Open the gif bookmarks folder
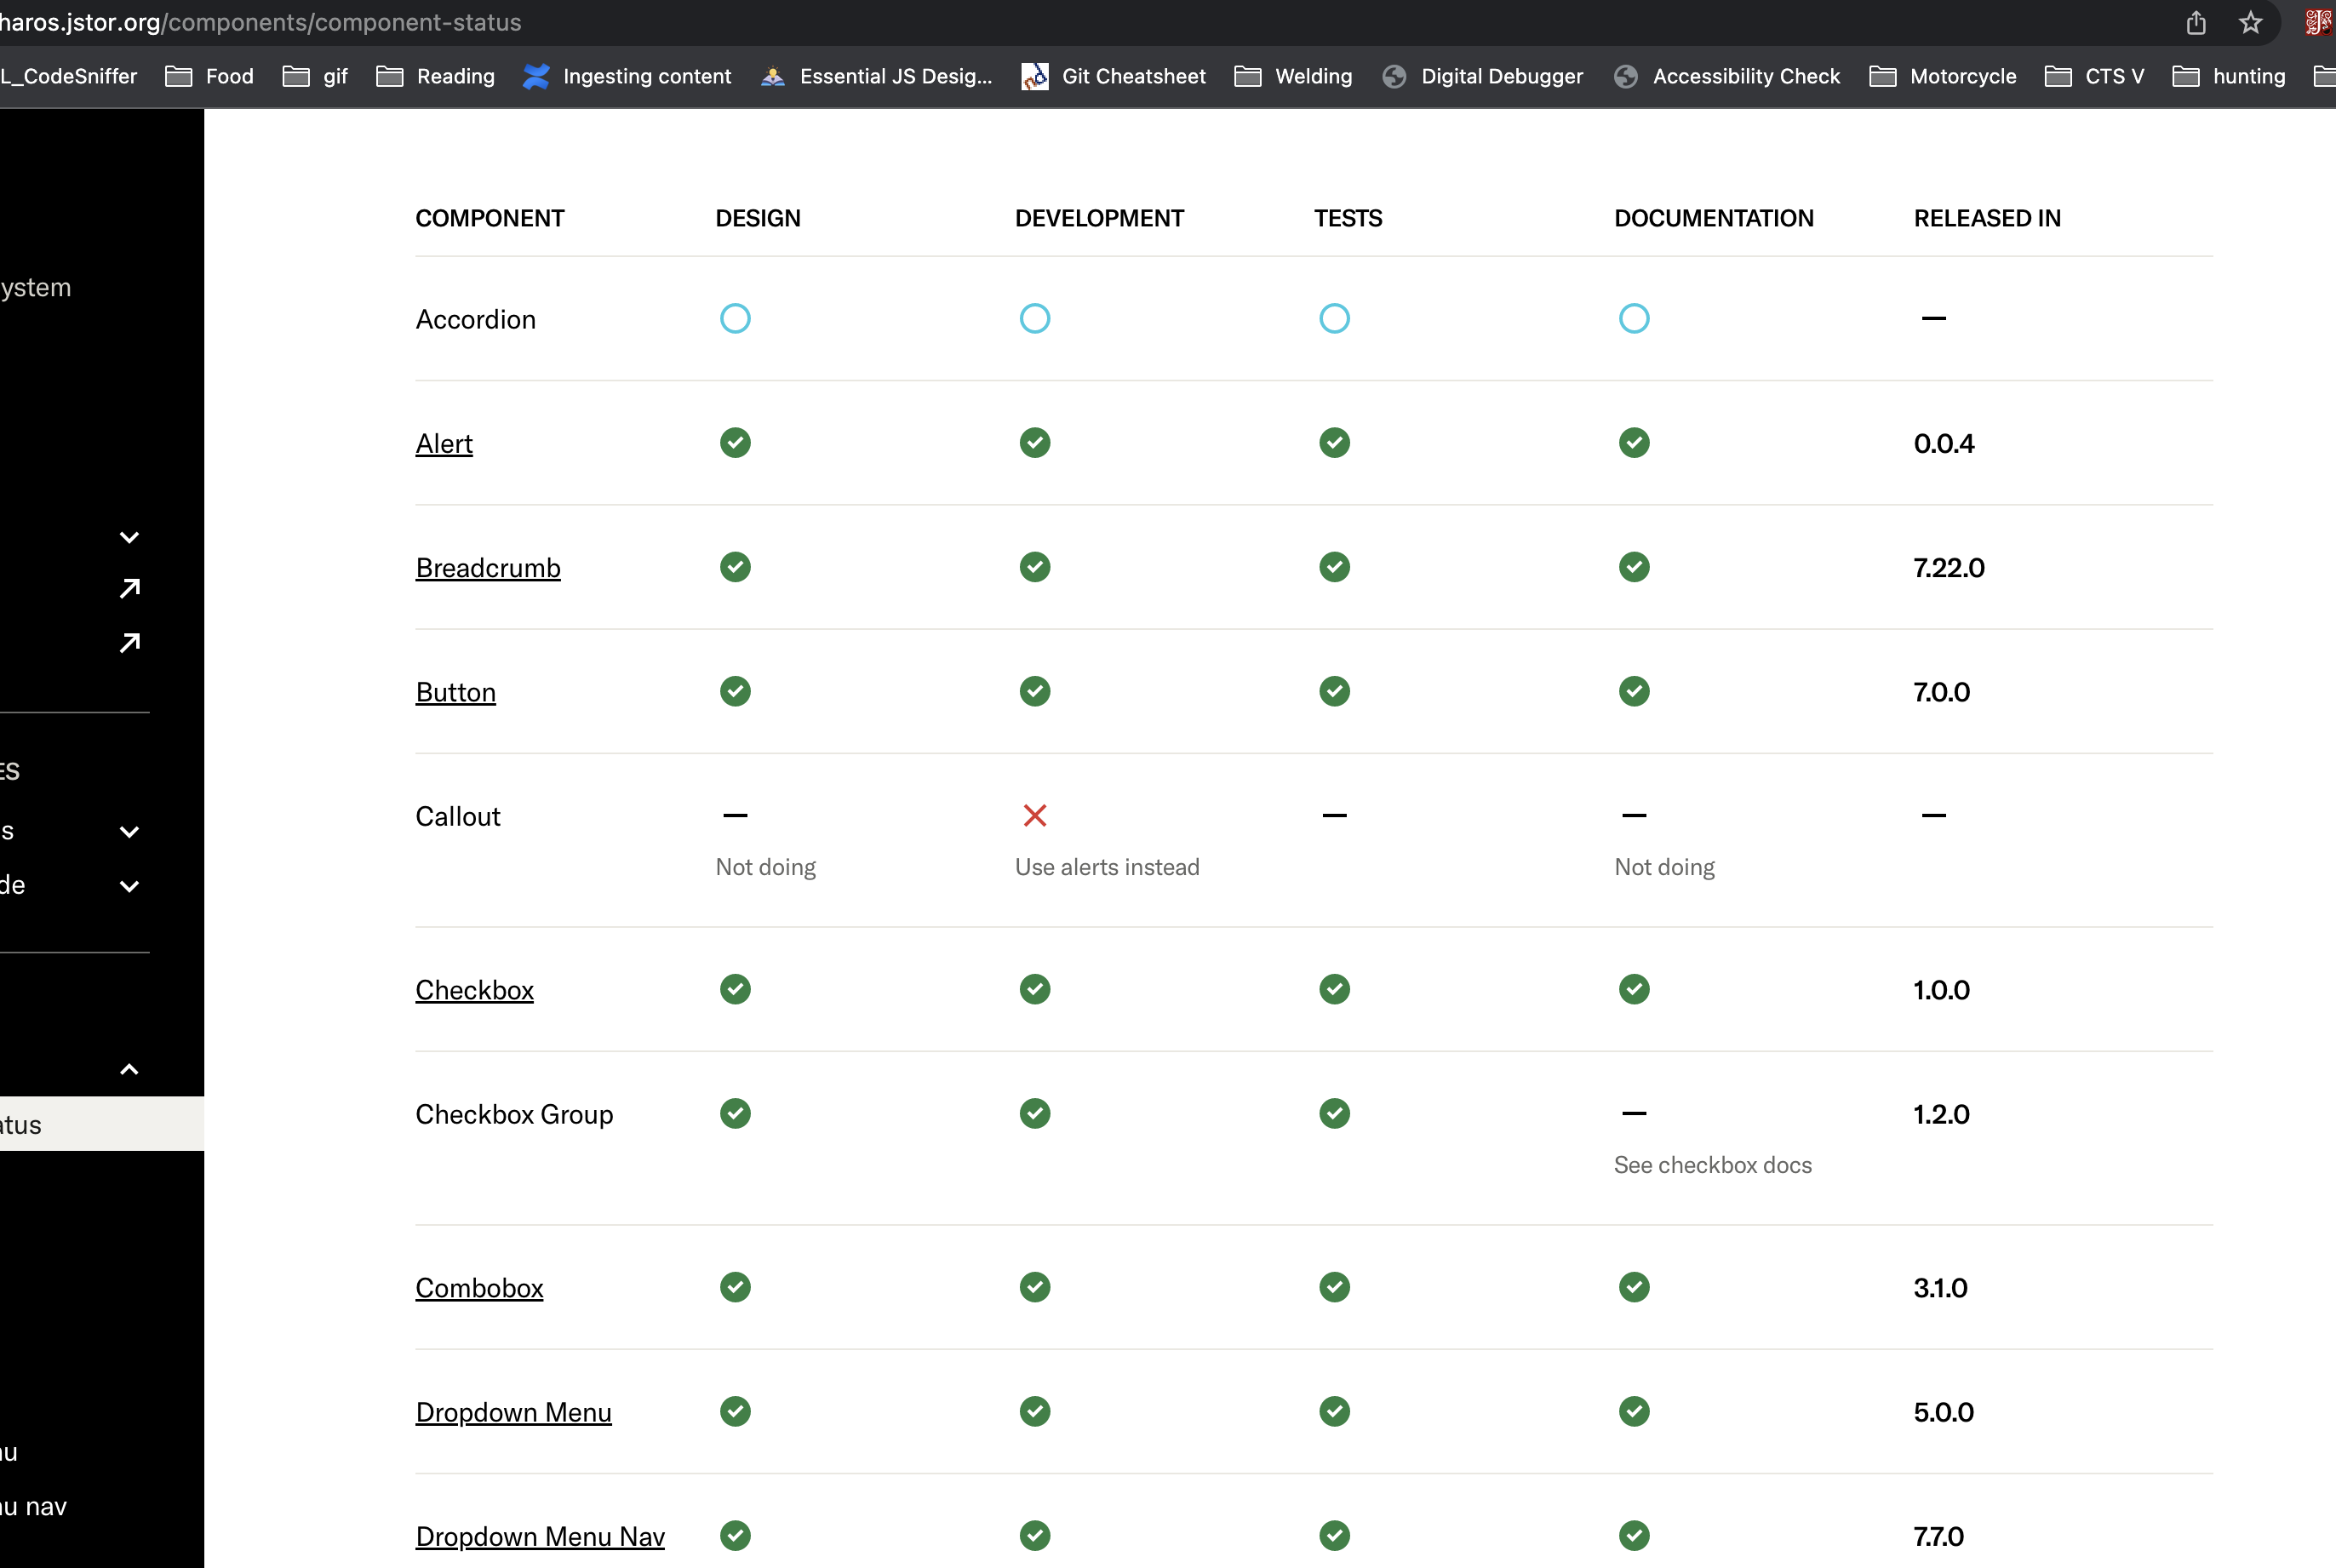This screenshot has width=2336, height=1568. (315, 76)
